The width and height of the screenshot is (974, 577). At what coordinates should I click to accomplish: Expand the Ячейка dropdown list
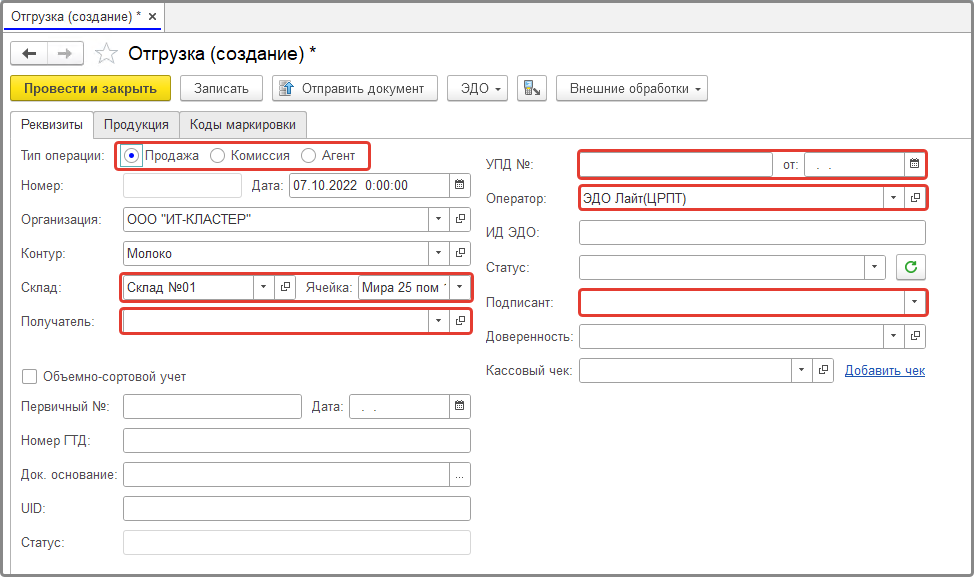click(460, 287)
